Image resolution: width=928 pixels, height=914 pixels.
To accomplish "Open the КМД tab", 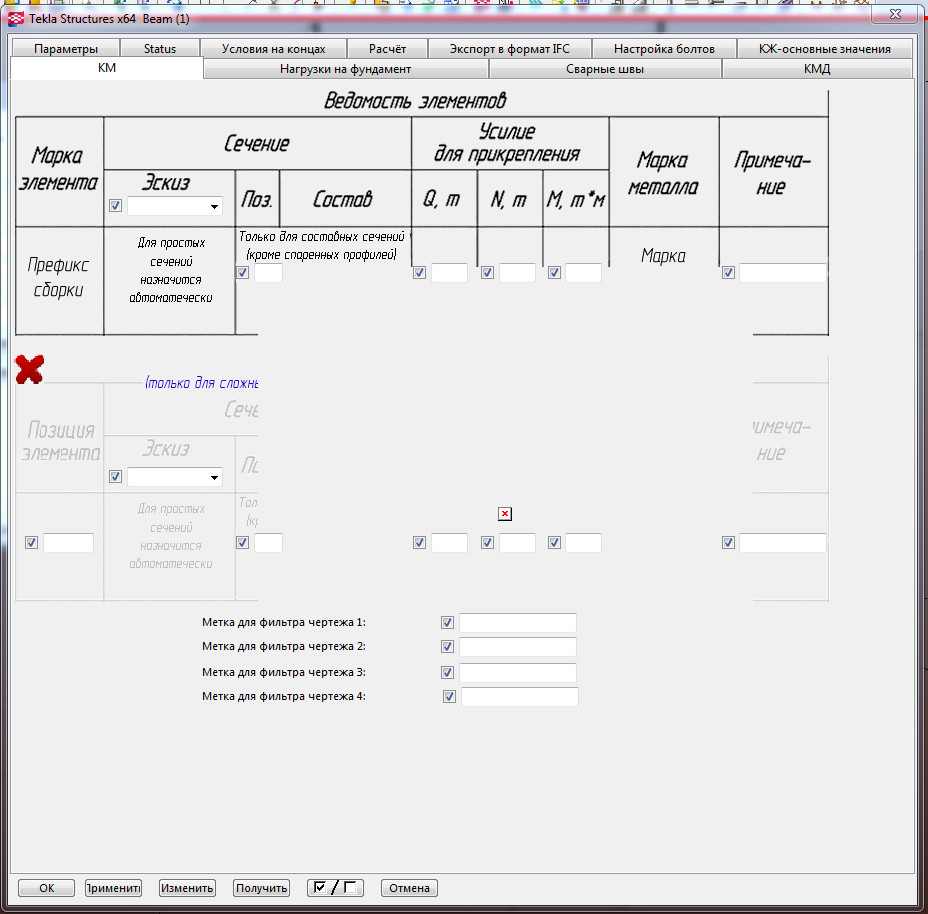I will tap(817, 69).
